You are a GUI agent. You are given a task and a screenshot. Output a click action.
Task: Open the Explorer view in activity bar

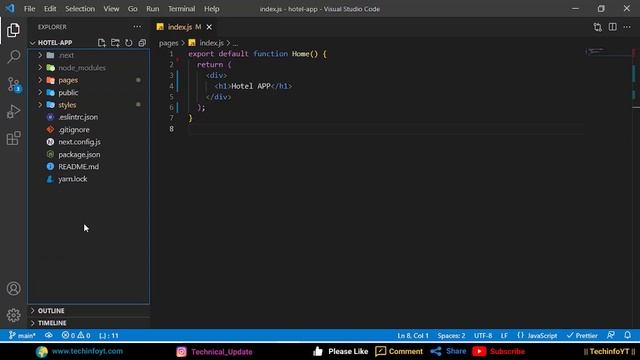click(x=13, y=30)
